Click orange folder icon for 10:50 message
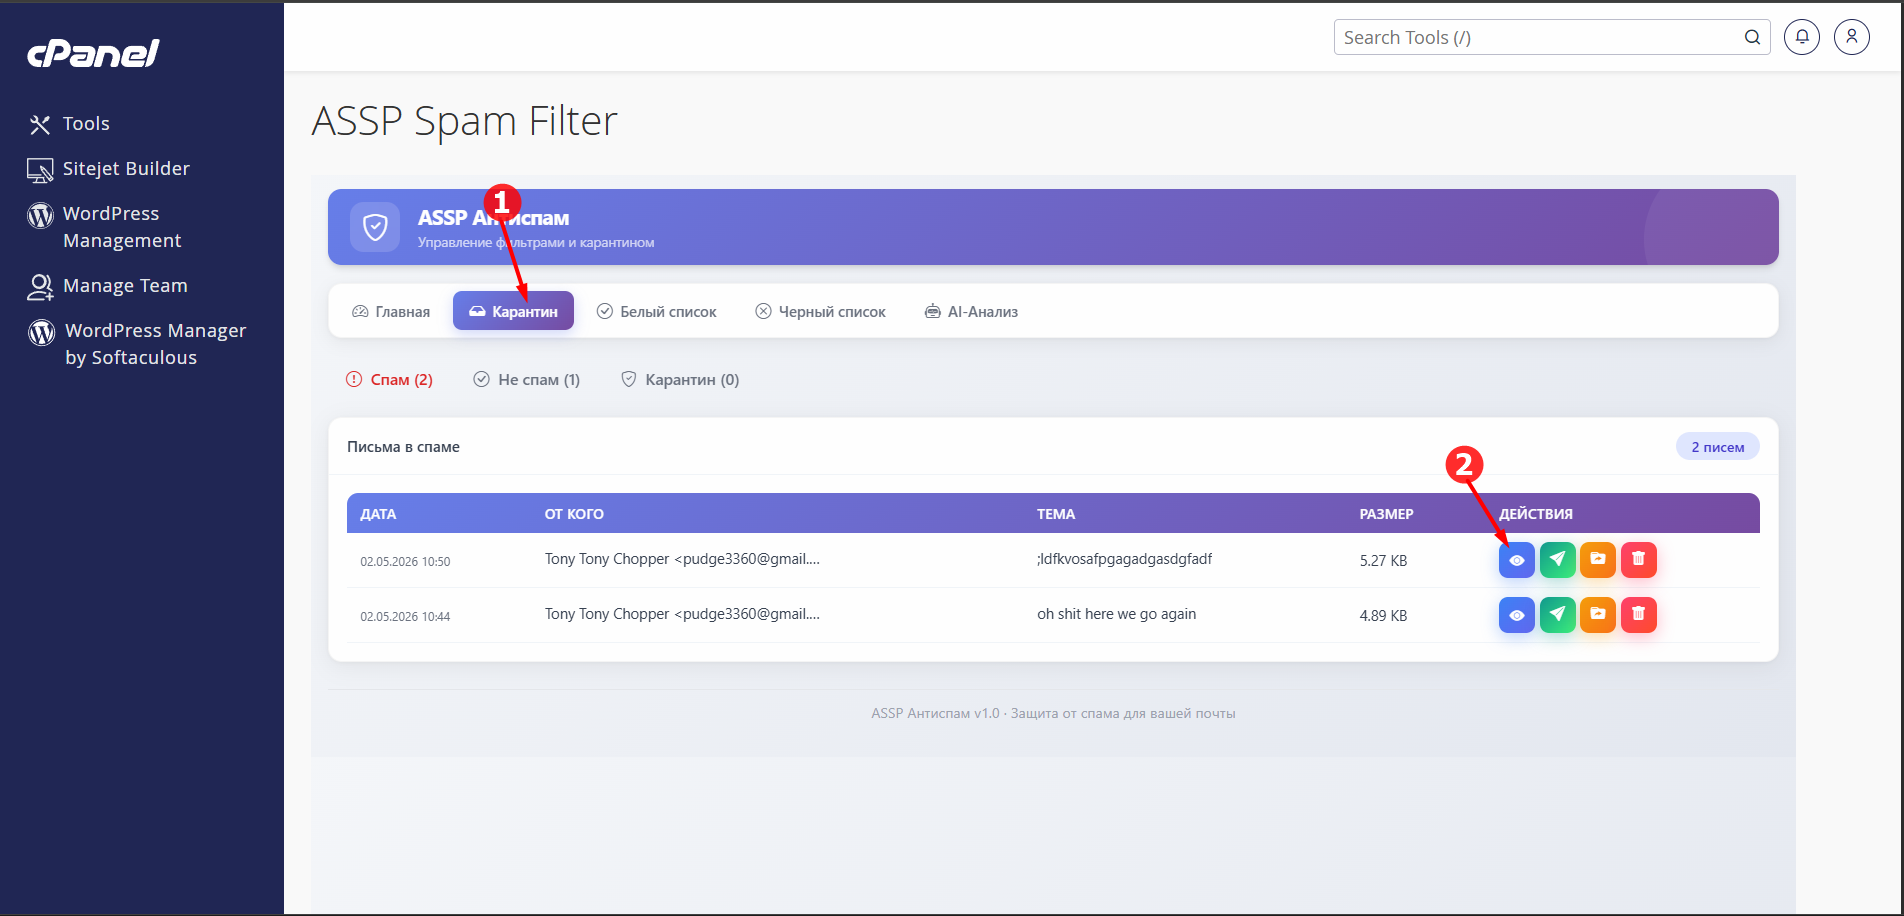 1598,560
